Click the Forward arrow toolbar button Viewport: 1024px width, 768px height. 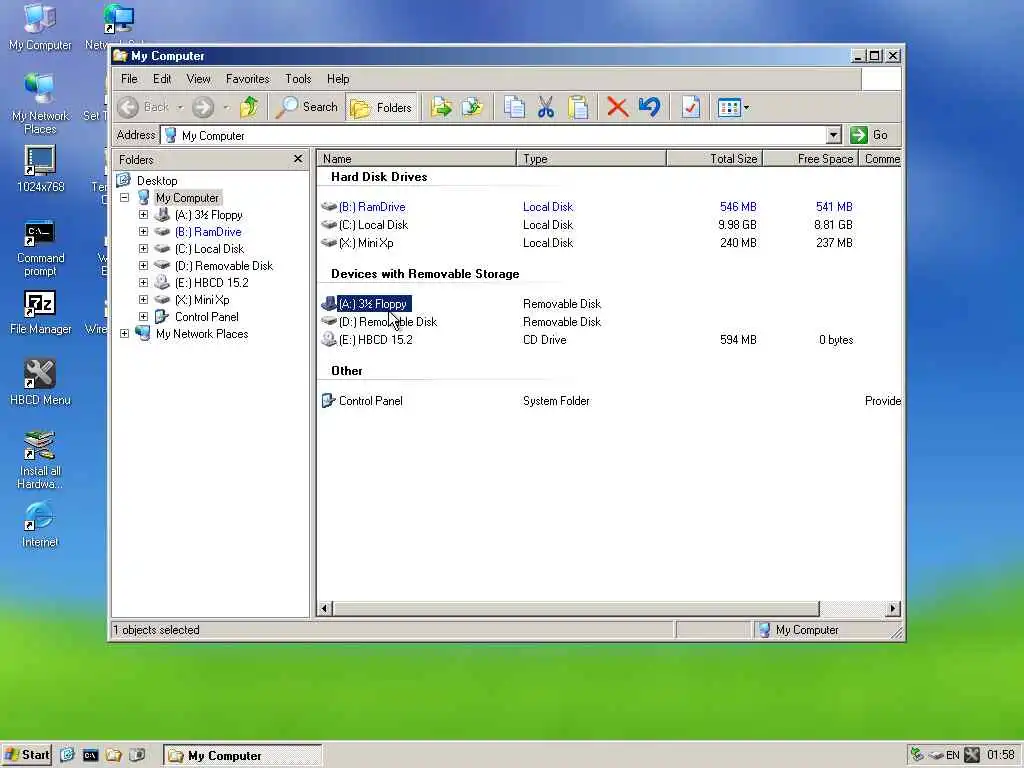tap(203, 107)
